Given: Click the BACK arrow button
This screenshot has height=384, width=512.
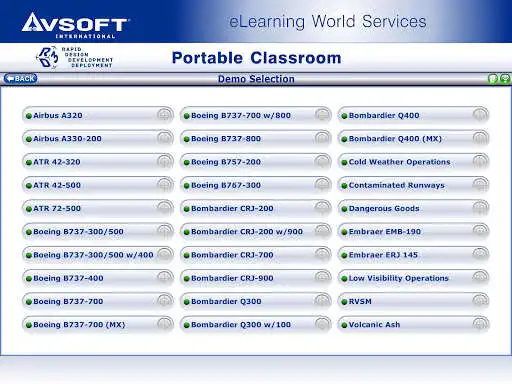Looking at the screenshot, I should click(20, 79).
